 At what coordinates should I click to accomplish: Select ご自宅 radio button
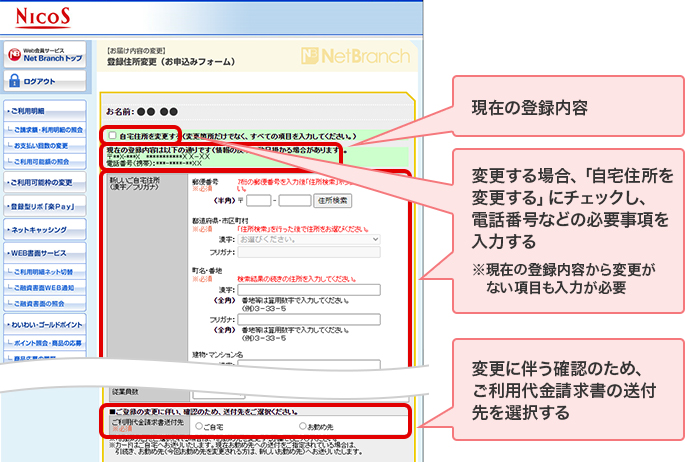[x=199, y=426]
